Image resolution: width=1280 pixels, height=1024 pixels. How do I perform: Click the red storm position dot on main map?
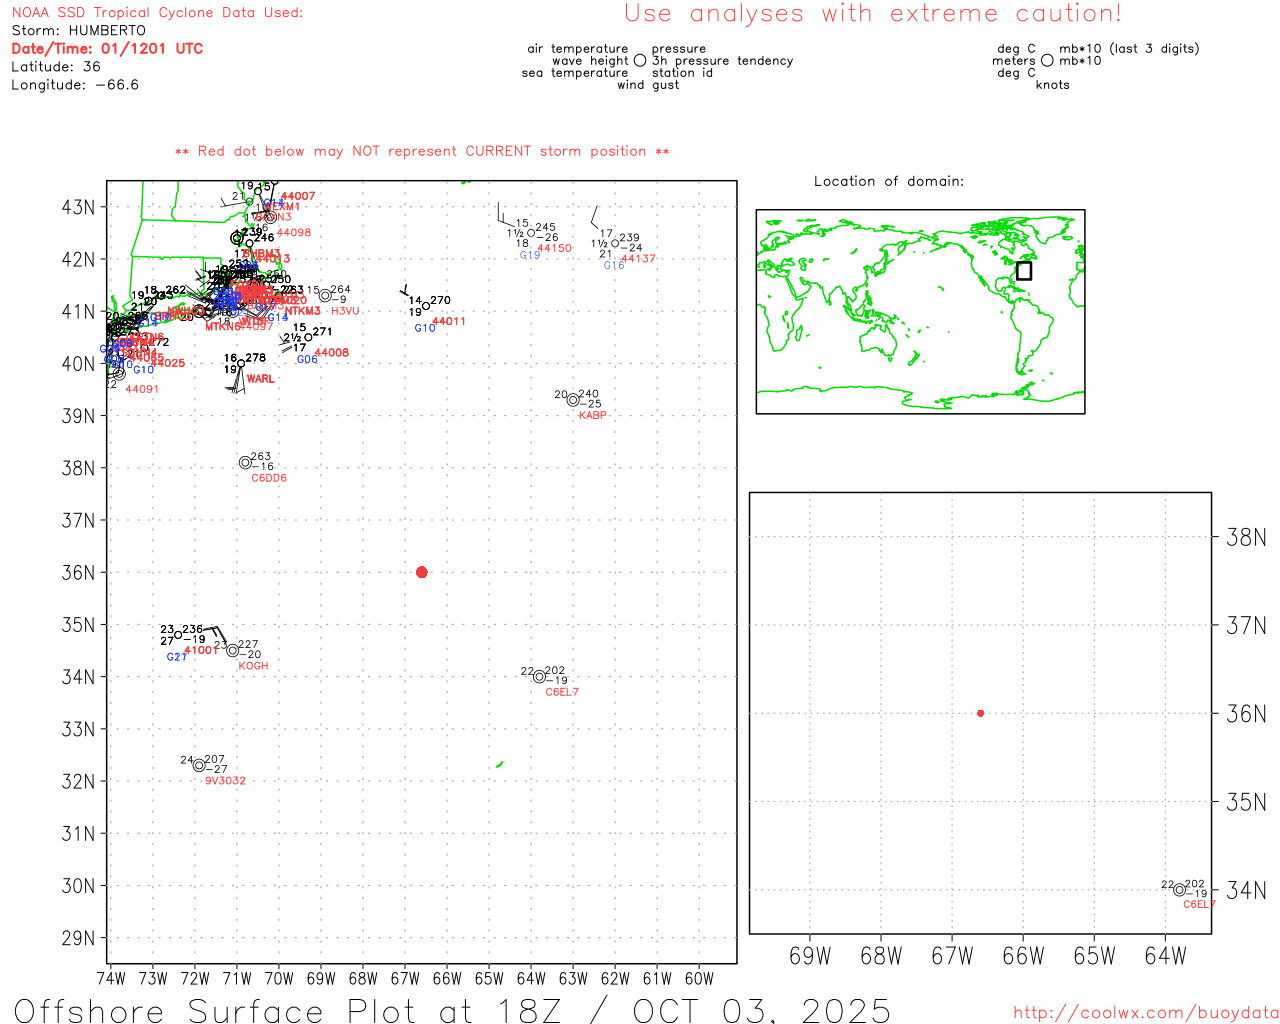[x=421, y=572]
